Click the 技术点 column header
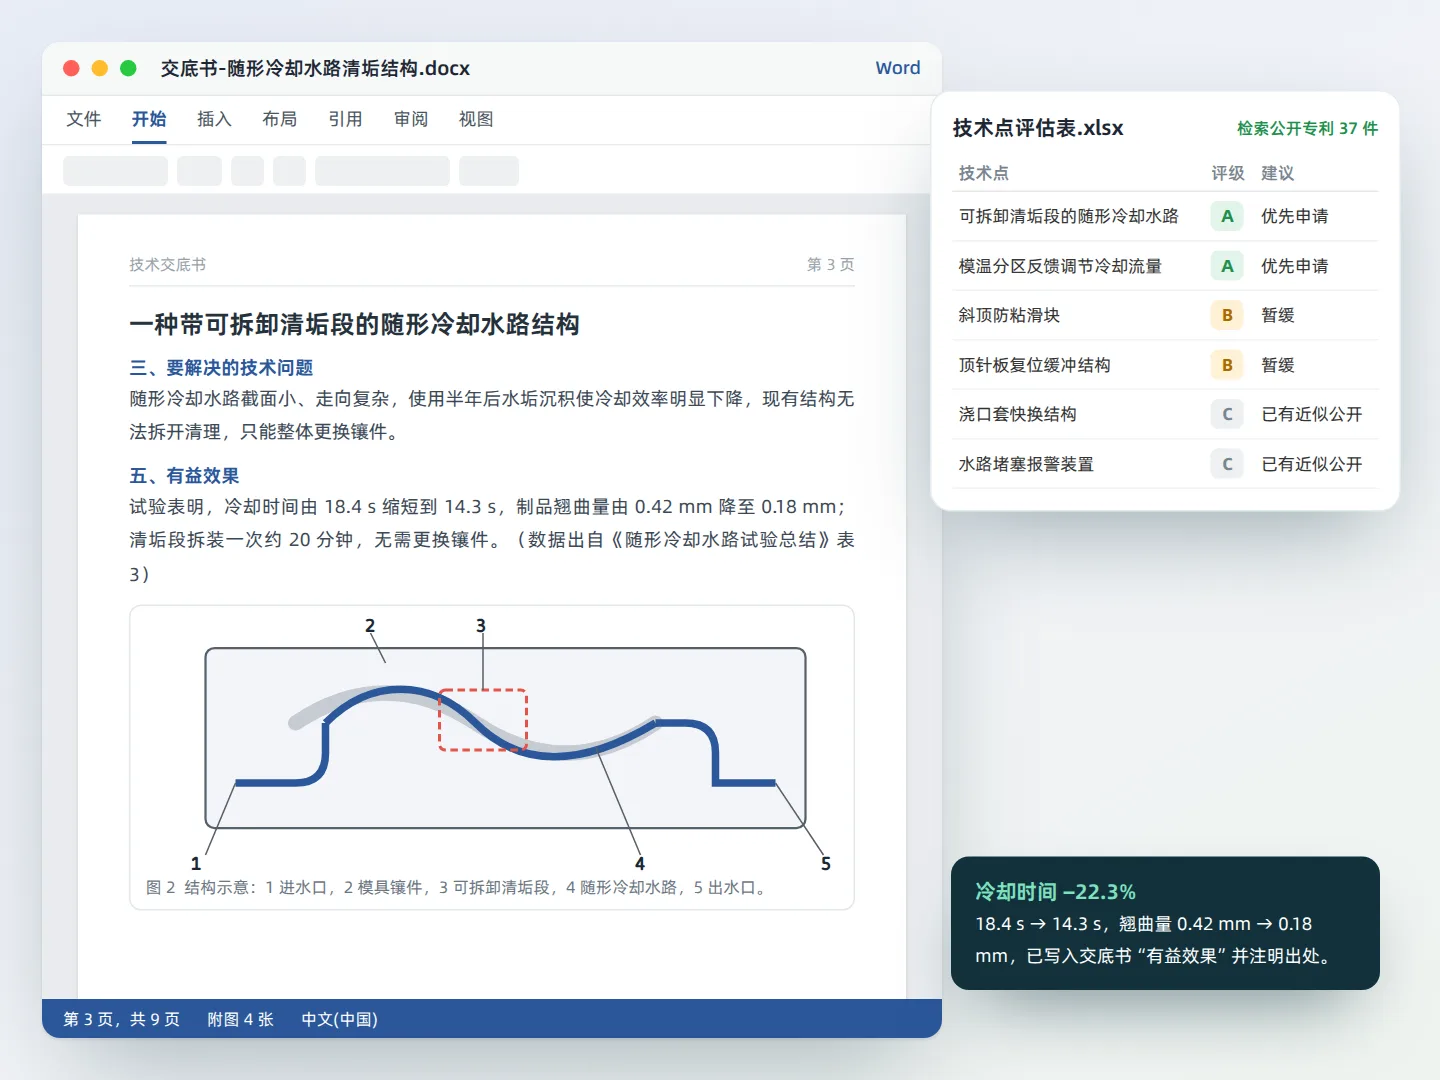Viewport: 1440px width, 1080px height. [984, 173]
